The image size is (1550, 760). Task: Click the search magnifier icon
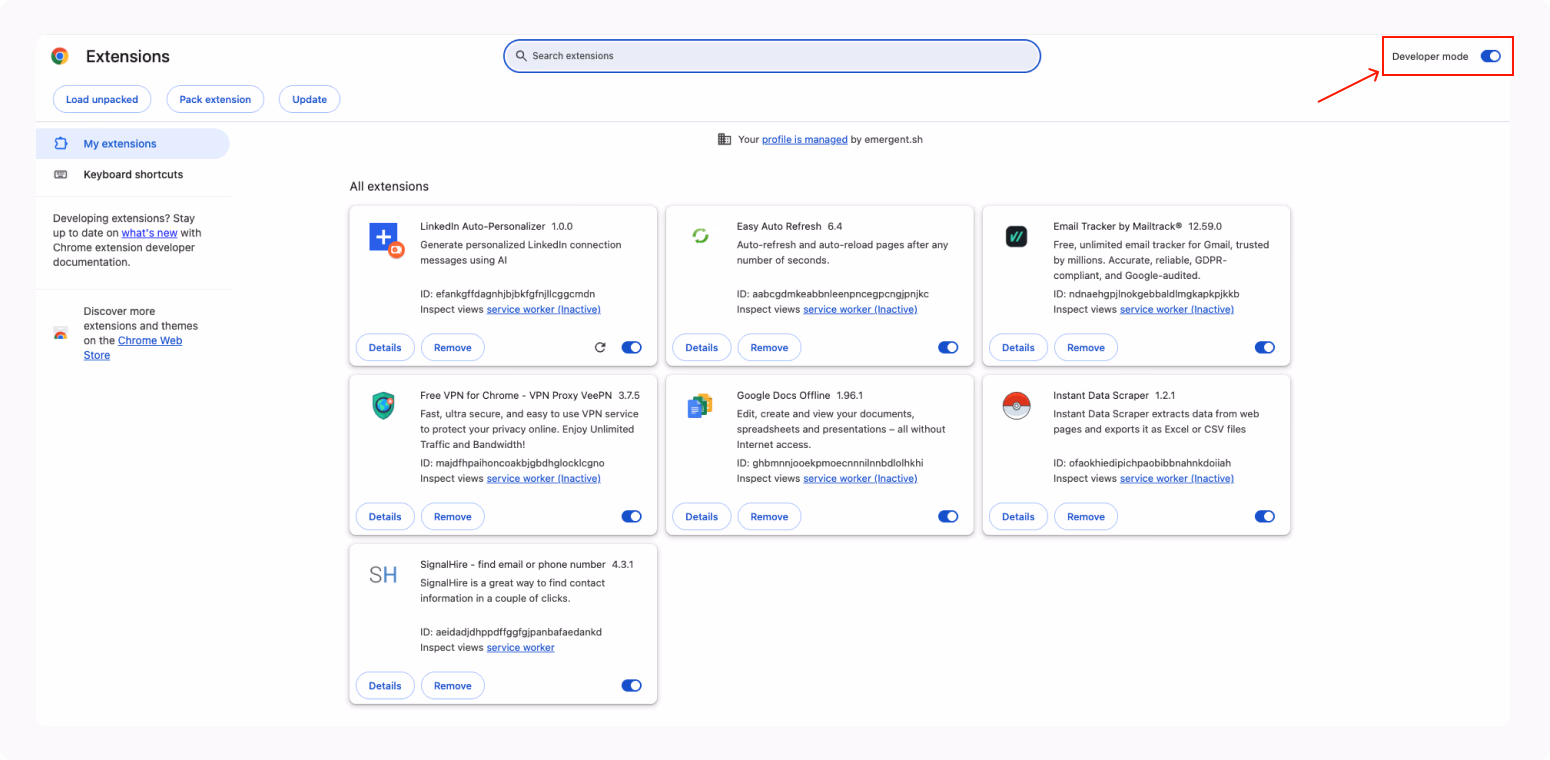[x=521, y=56]
